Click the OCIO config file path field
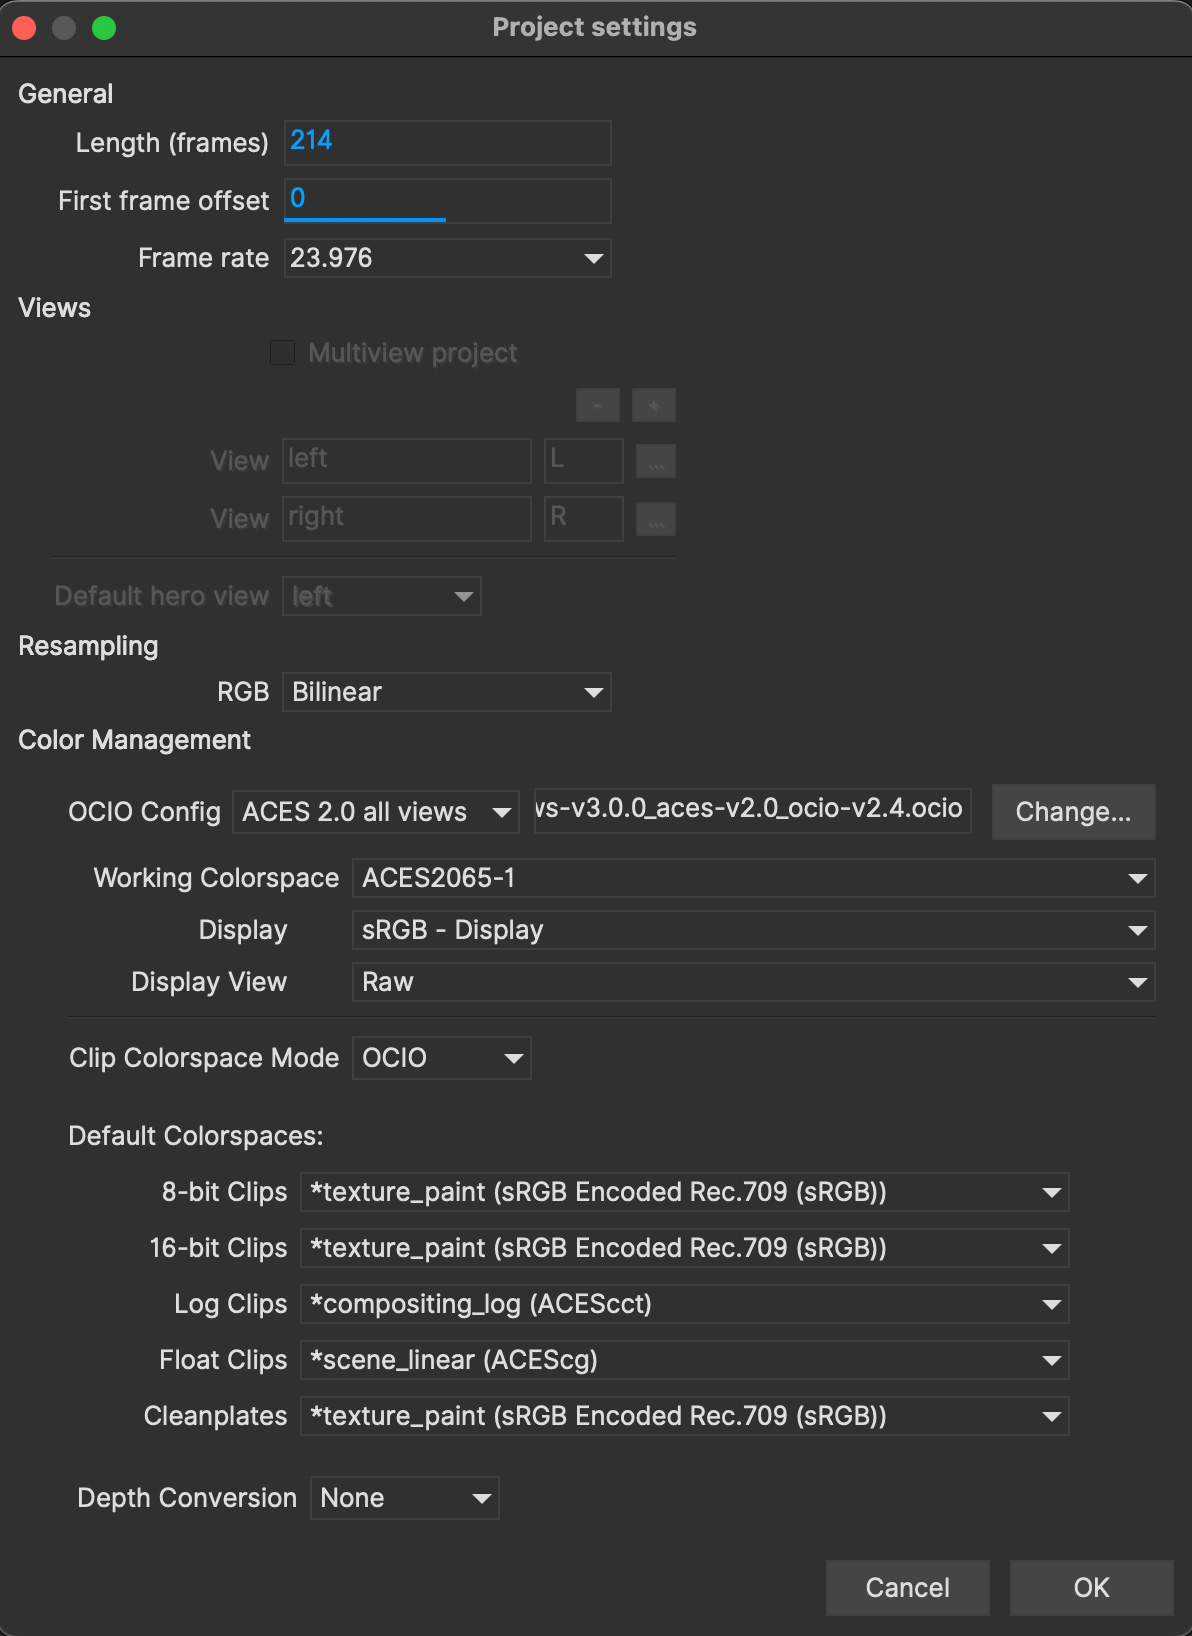Image resolution: width=1192 pixels, height=1636 pixels. (x=753, y=809)
